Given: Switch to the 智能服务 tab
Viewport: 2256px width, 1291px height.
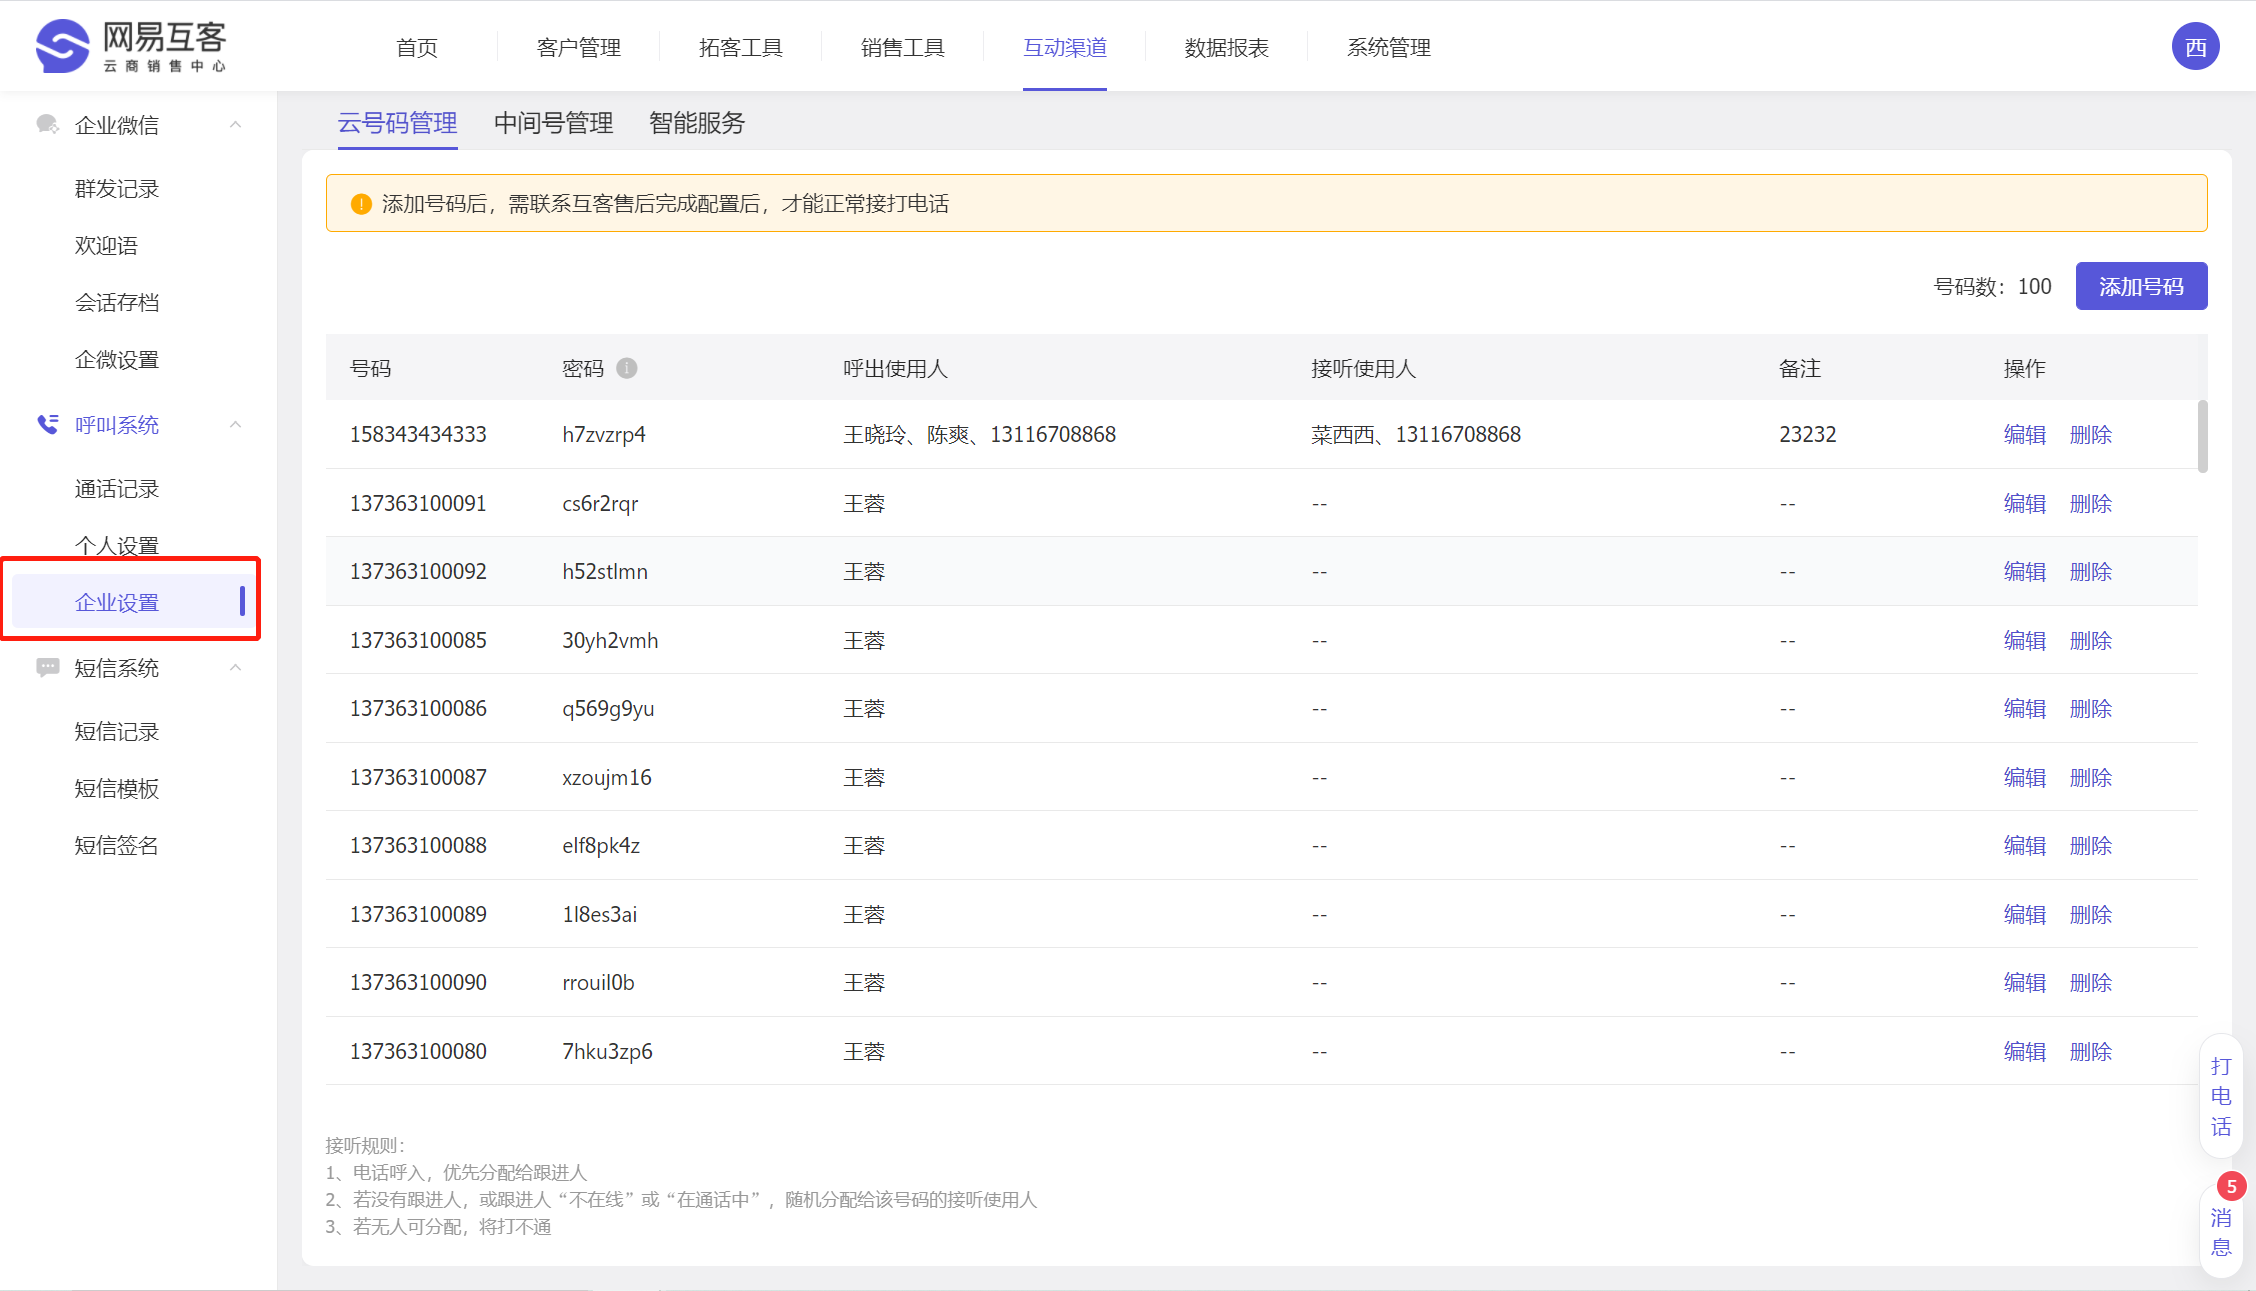Looking at the screenshot, I should click(697, 123).
